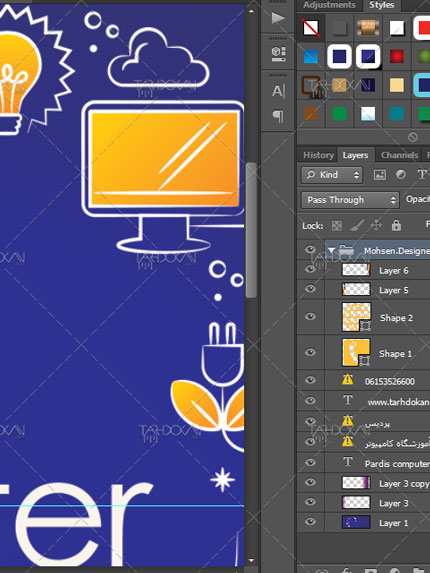This screenshot has width=430, height=573.
Task: Select the type layer filter icon
Action: [x=422, y=175]
